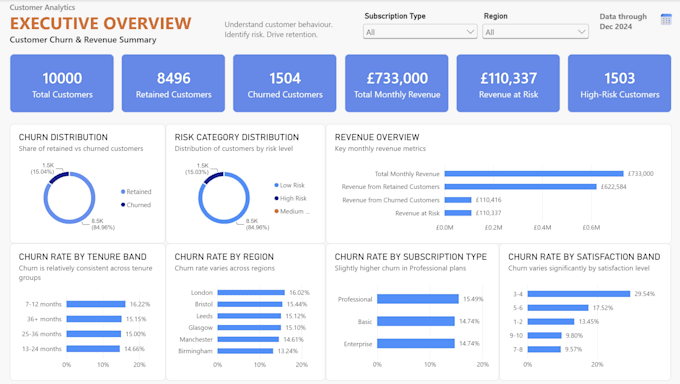Click the Enterprise subscription bar
This screenshot has height=384, width=680.
[x=416, y=344]
